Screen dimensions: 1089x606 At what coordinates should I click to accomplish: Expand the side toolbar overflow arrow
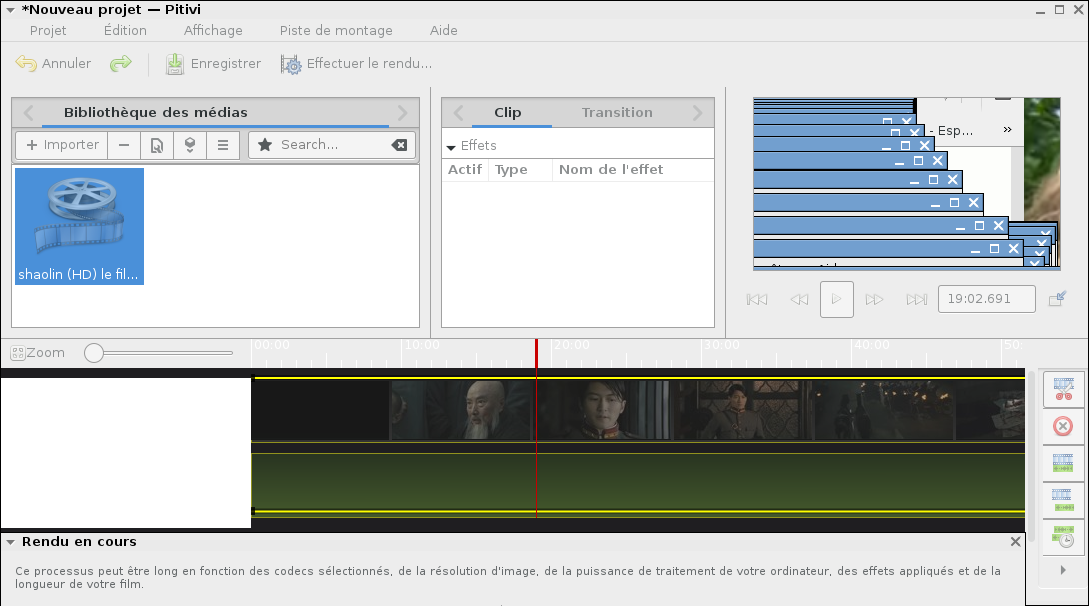point(1063,570)
